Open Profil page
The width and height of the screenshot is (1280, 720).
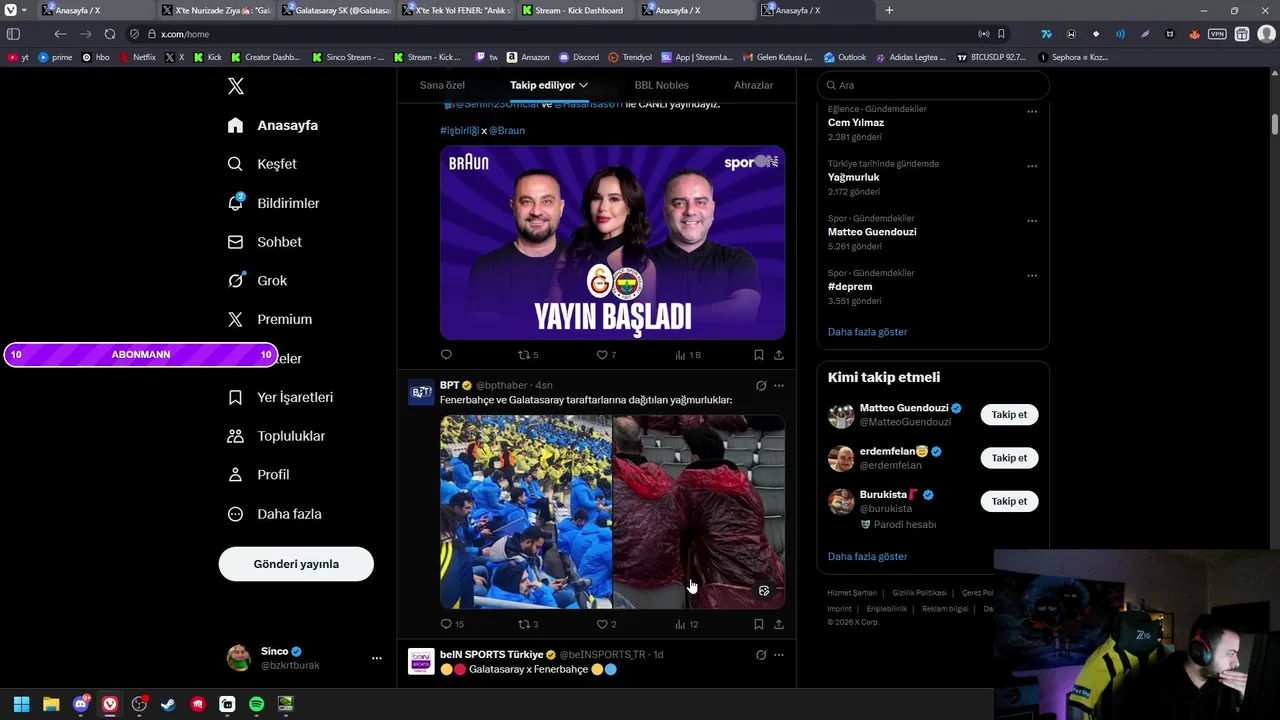(x=258, y=475)
